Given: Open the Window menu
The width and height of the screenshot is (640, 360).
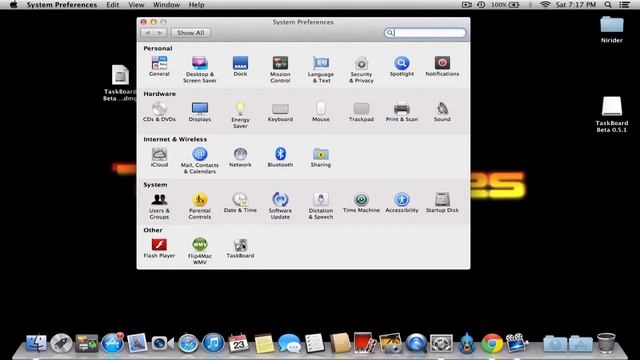Looking at the screenshot, I should coord(166,5).
